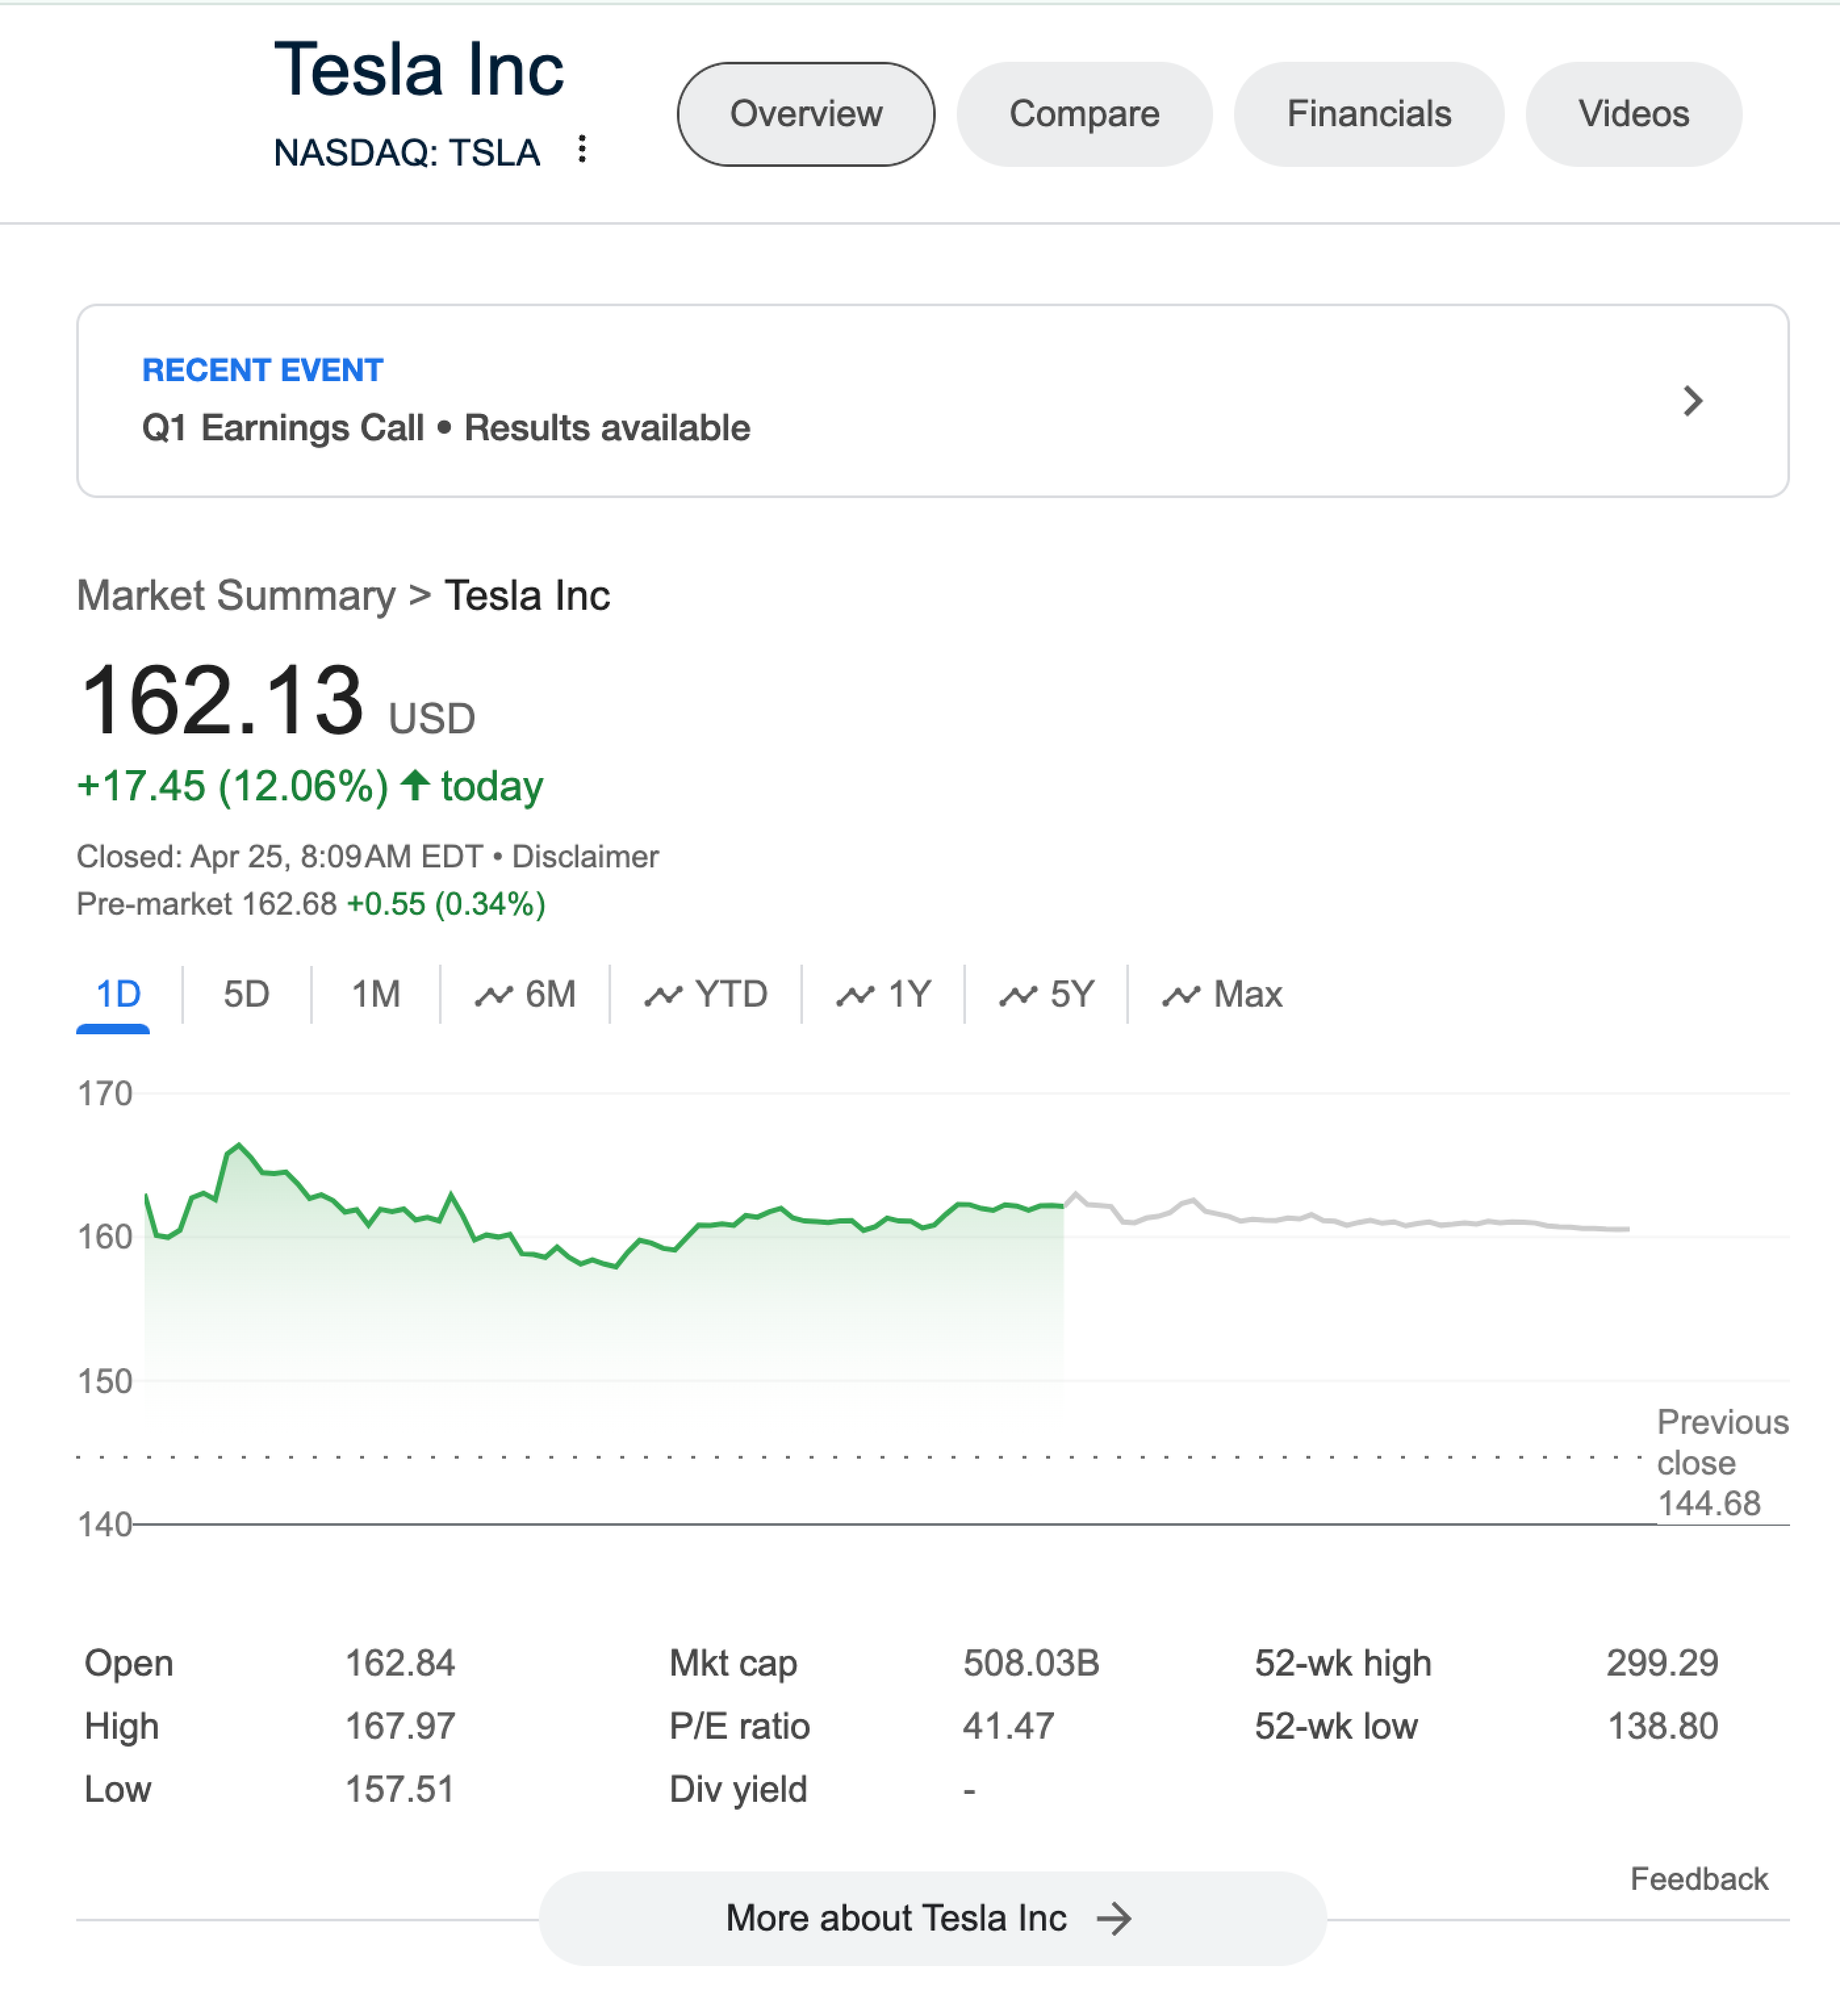Select the Overview pill button
Screen dimensions: 1840x2016
pyautogui.click(x=806, y=114)
